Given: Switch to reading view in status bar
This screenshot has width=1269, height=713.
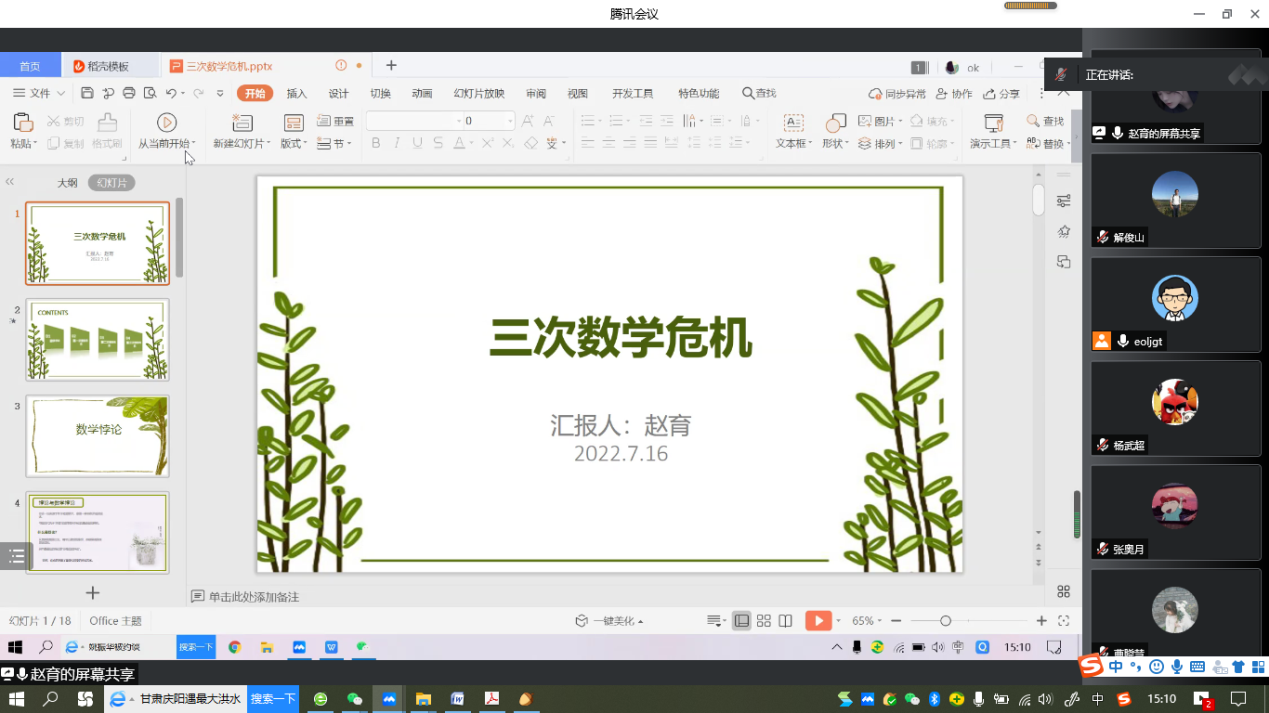Looking at the screenshot, I should [x=786, y=621].
